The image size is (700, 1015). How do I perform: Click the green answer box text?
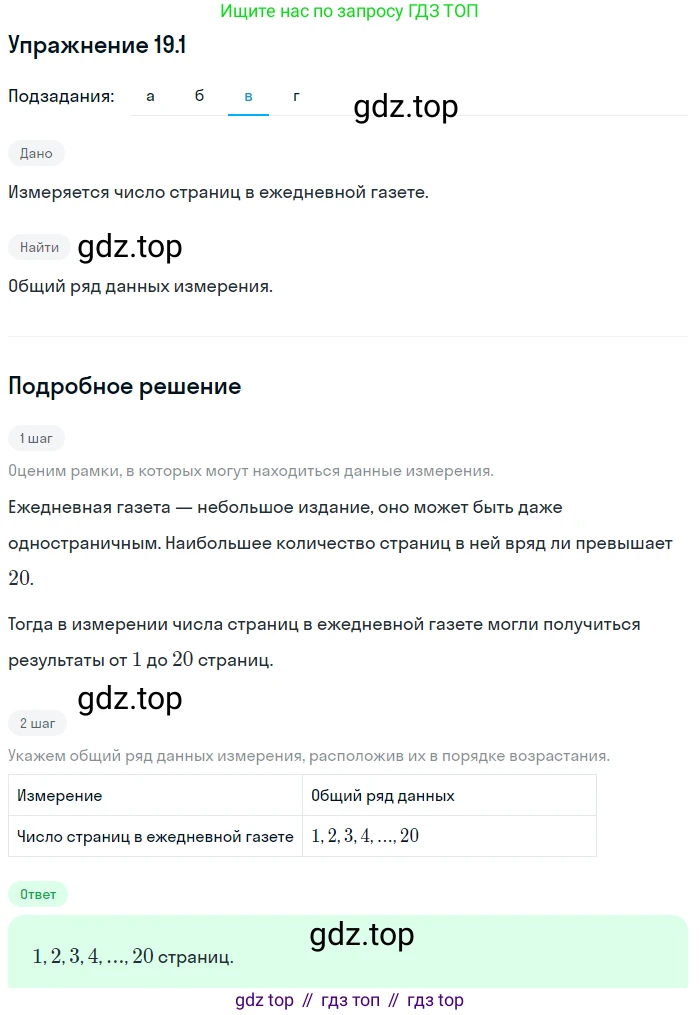133,956
